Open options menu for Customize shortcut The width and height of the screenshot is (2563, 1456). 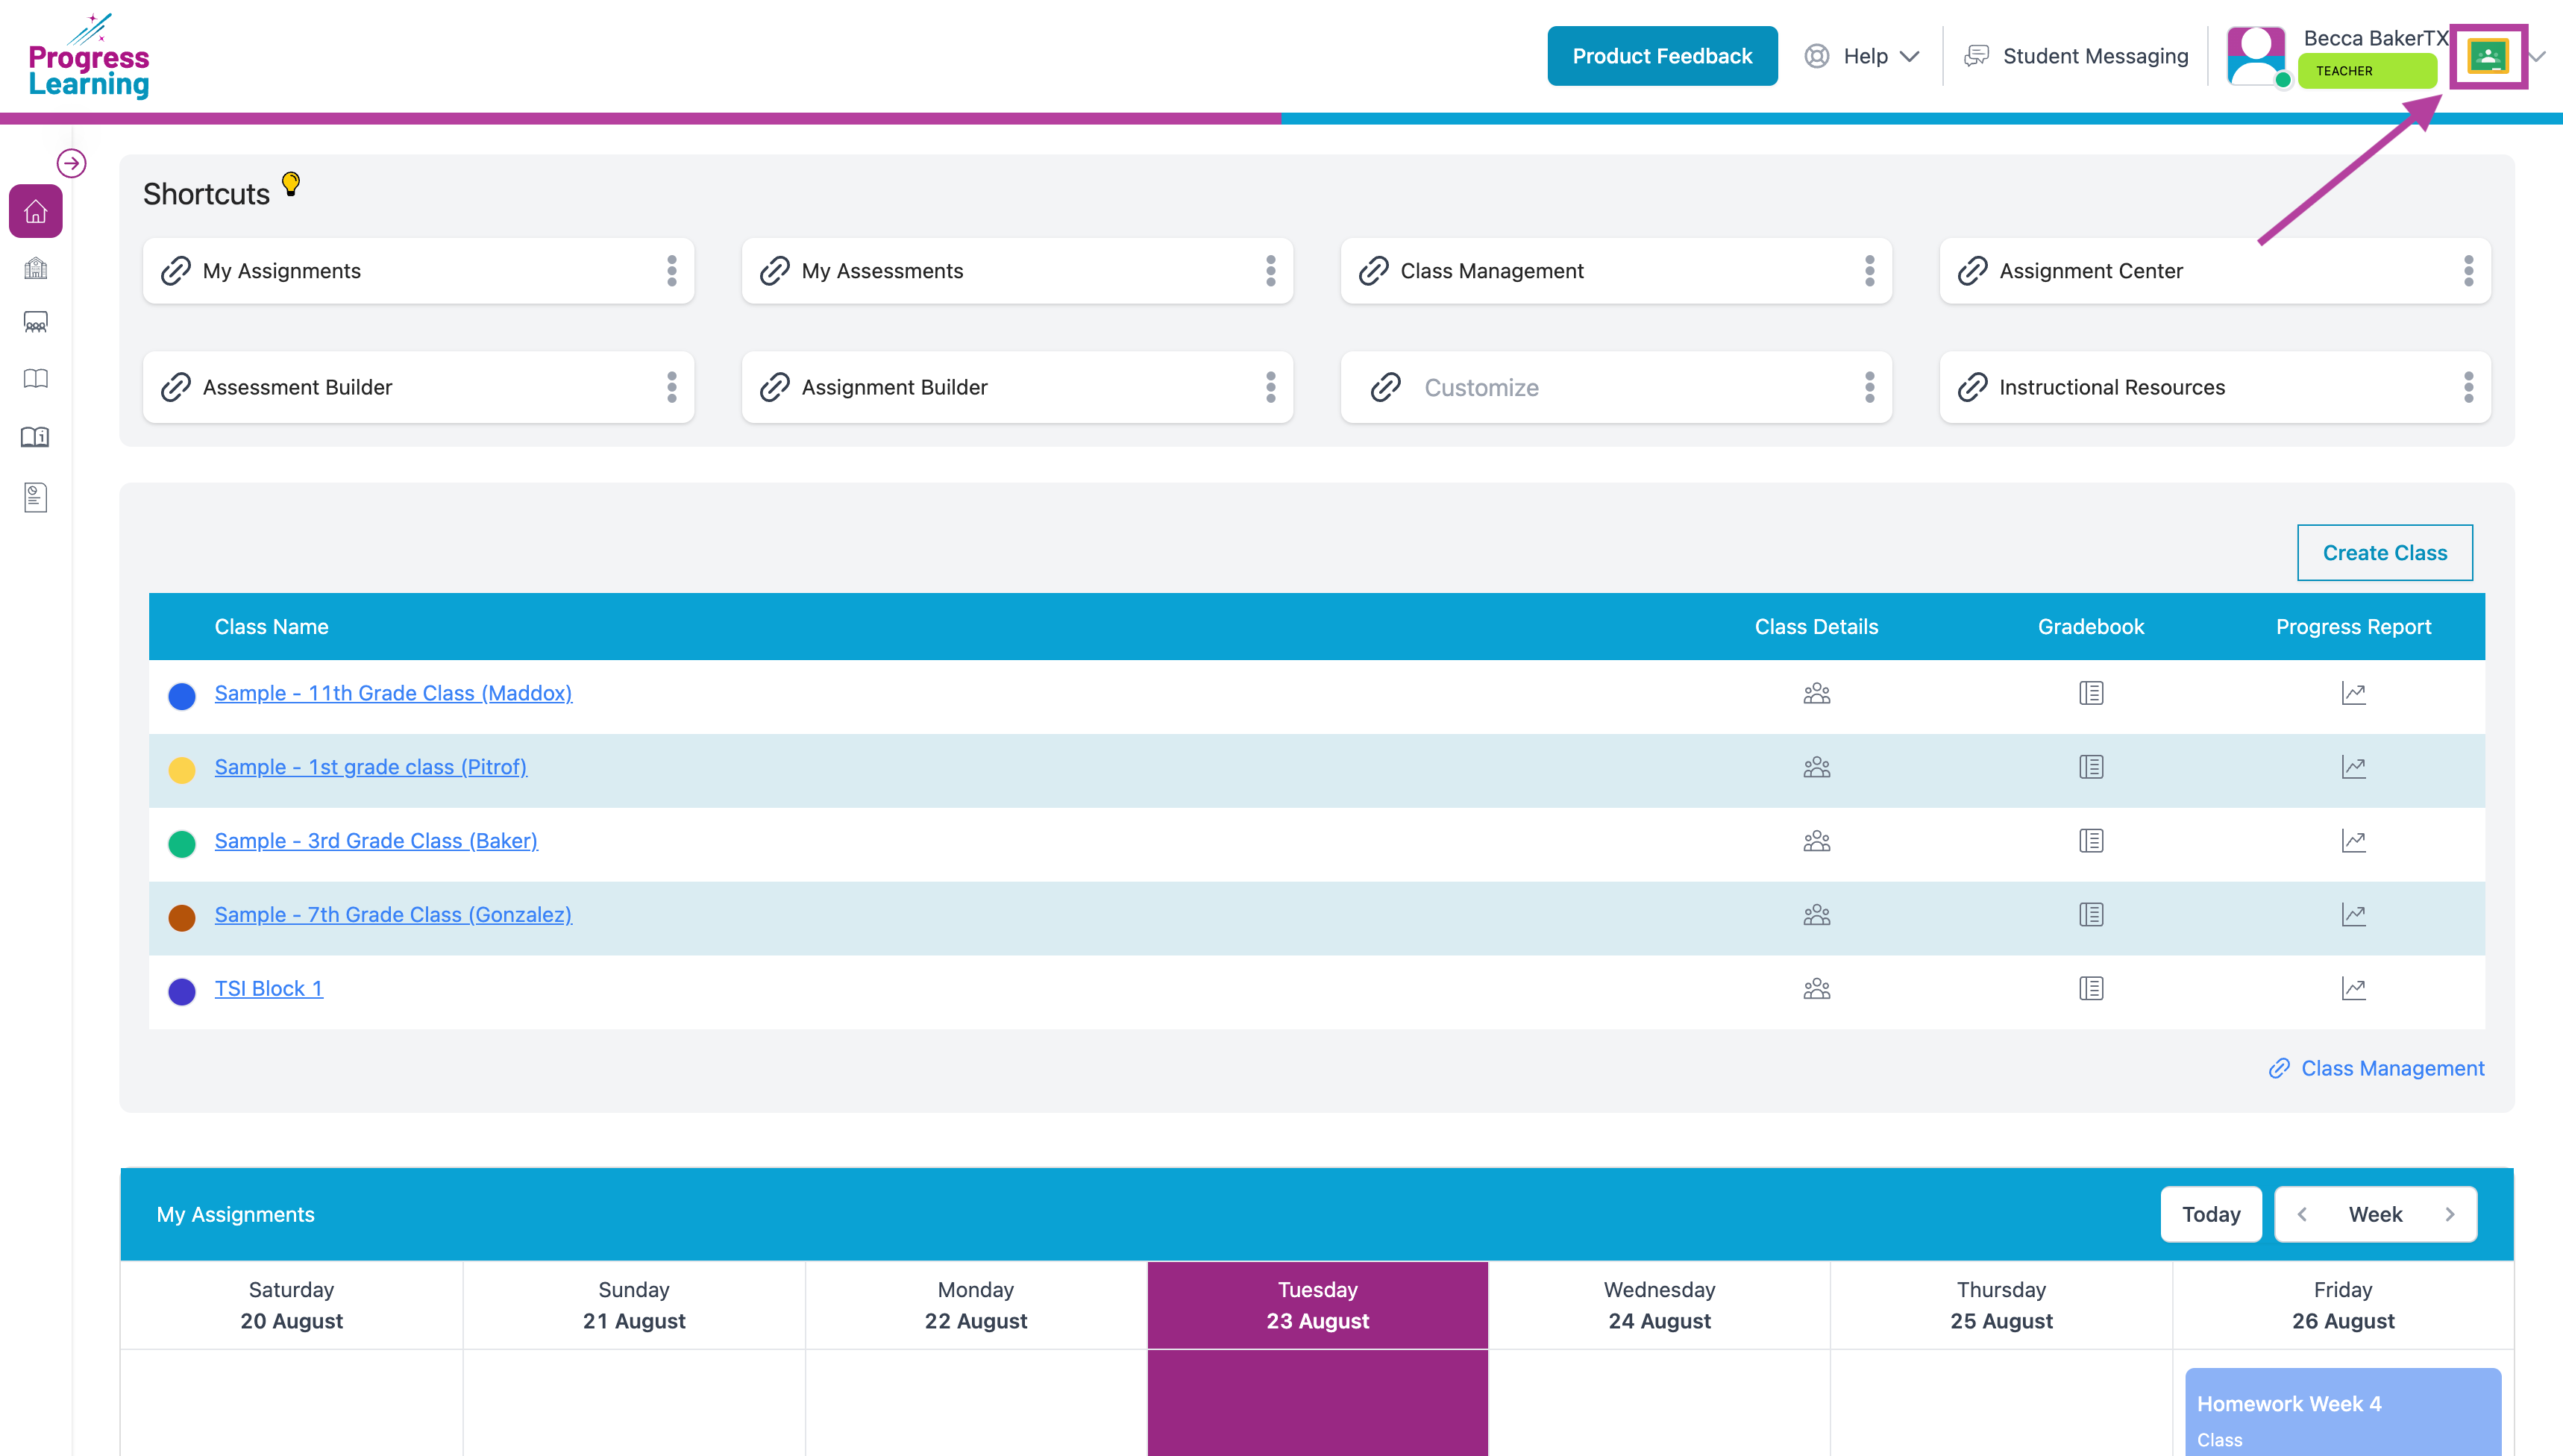click(1870, 387)
